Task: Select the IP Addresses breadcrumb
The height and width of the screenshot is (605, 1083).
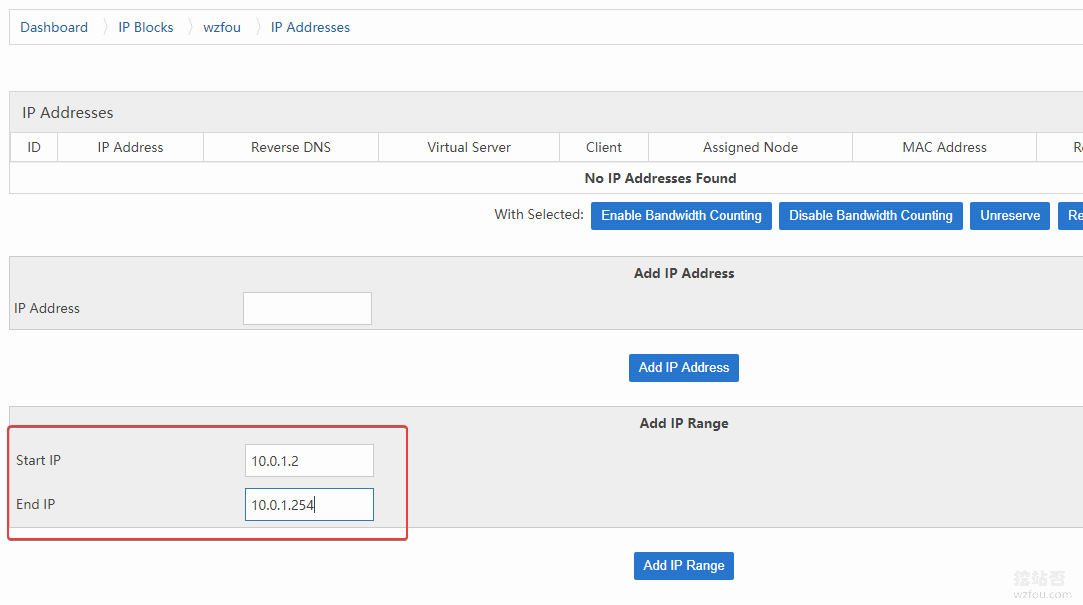Action: [x=310, y=28]
